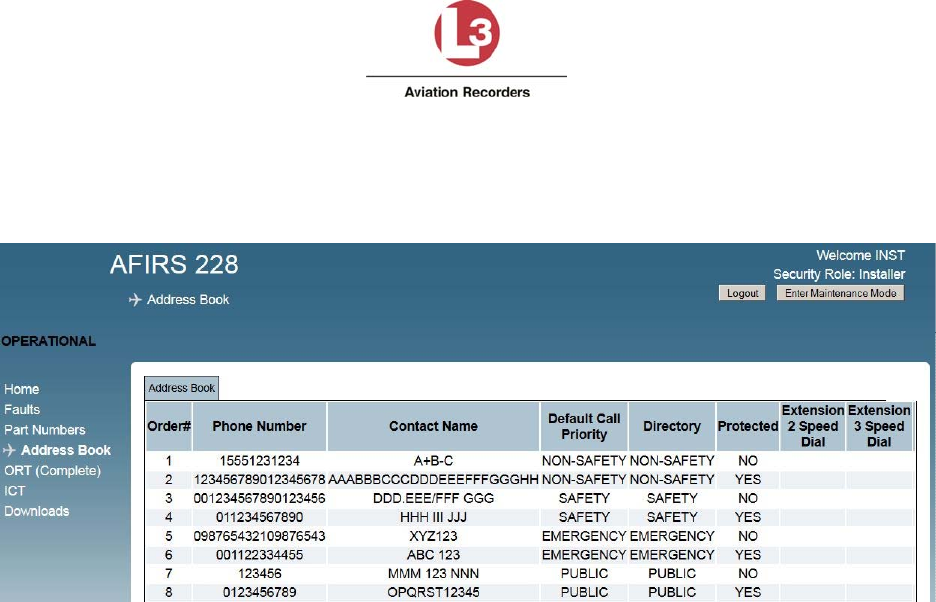Viewport: 936px width, 602px height.
Task: Select the Address Book tab
Action: click(x=181, y=388)
